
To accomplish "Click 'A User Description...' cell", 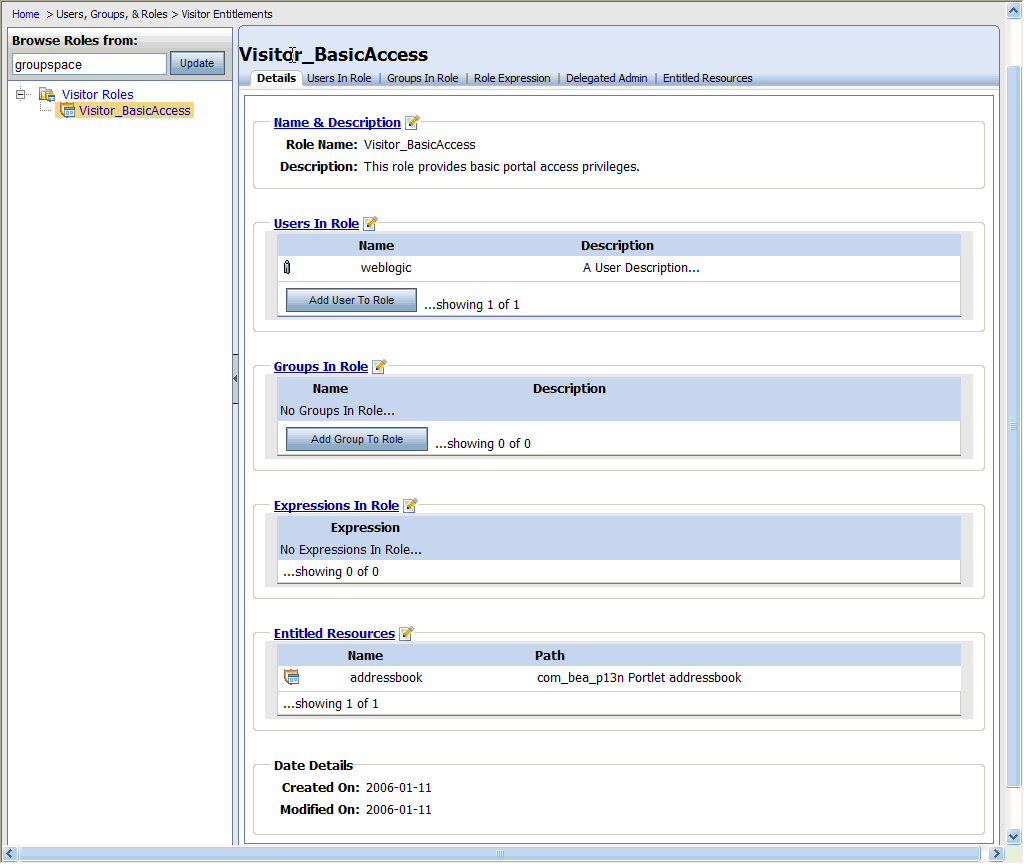I will pyautogui.click(x=641, y=268).
